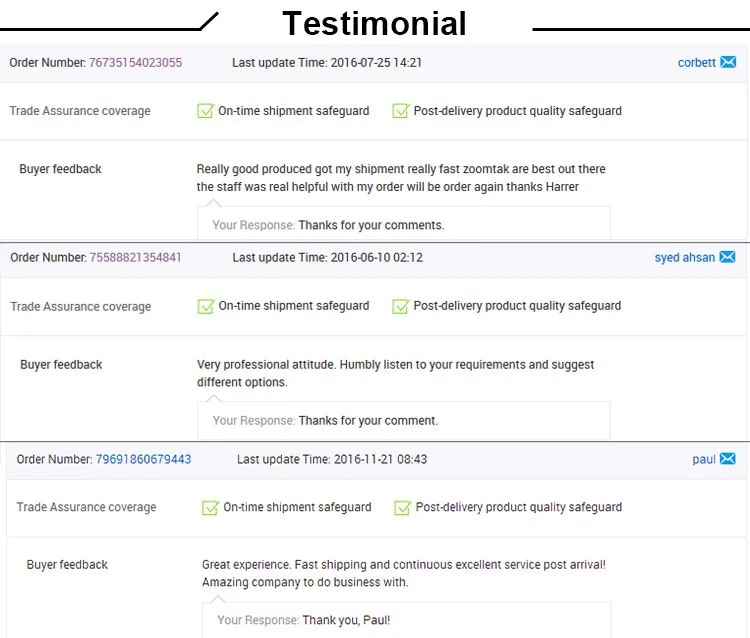The height and width of the screenshot is (638, 750).
Task: Open buyer profile syed ahsan
Action: [684, 257]
